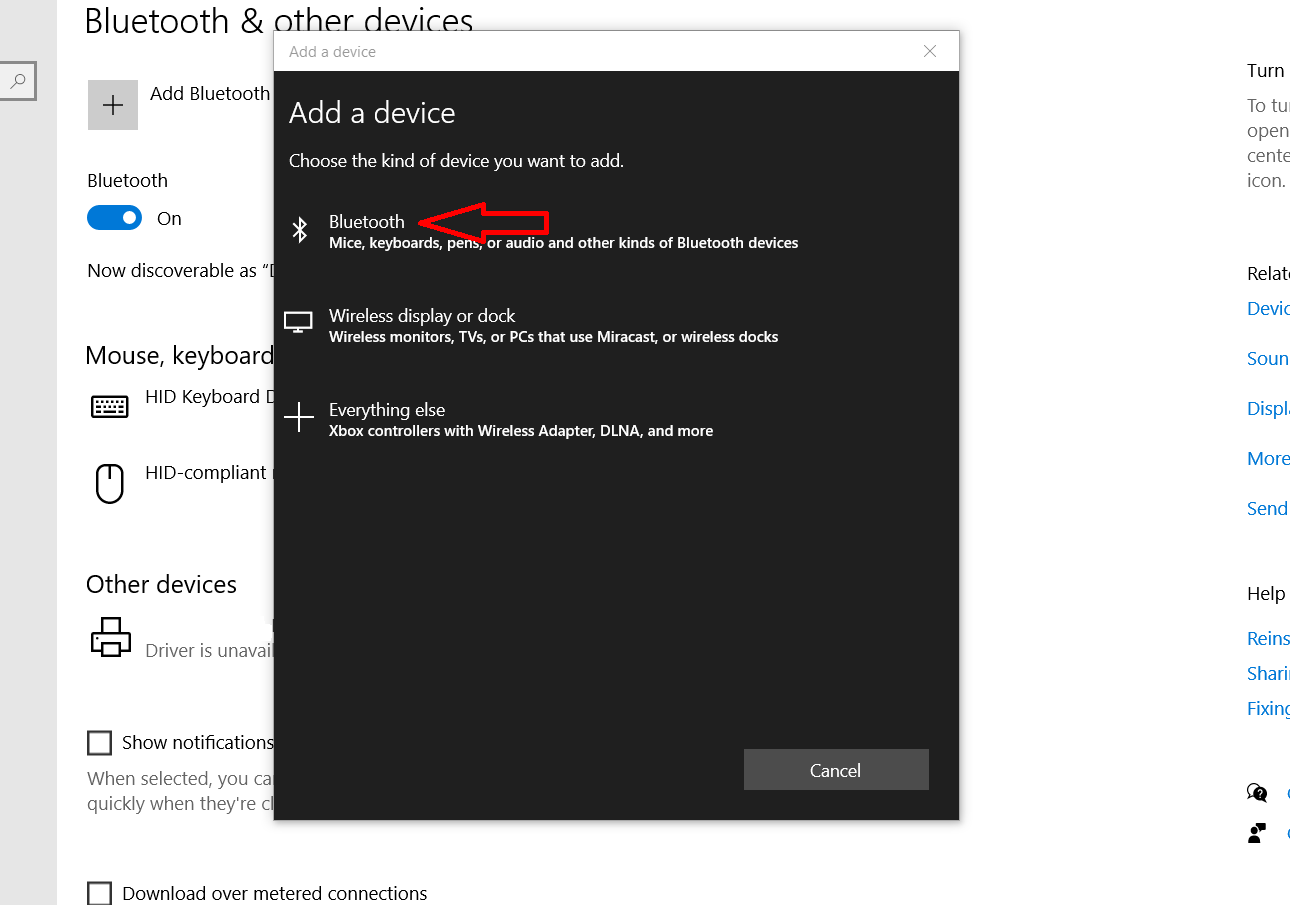Click the HID-compliant mouse entry text
The image size is (1290, 905).
[x=208, y=473]
